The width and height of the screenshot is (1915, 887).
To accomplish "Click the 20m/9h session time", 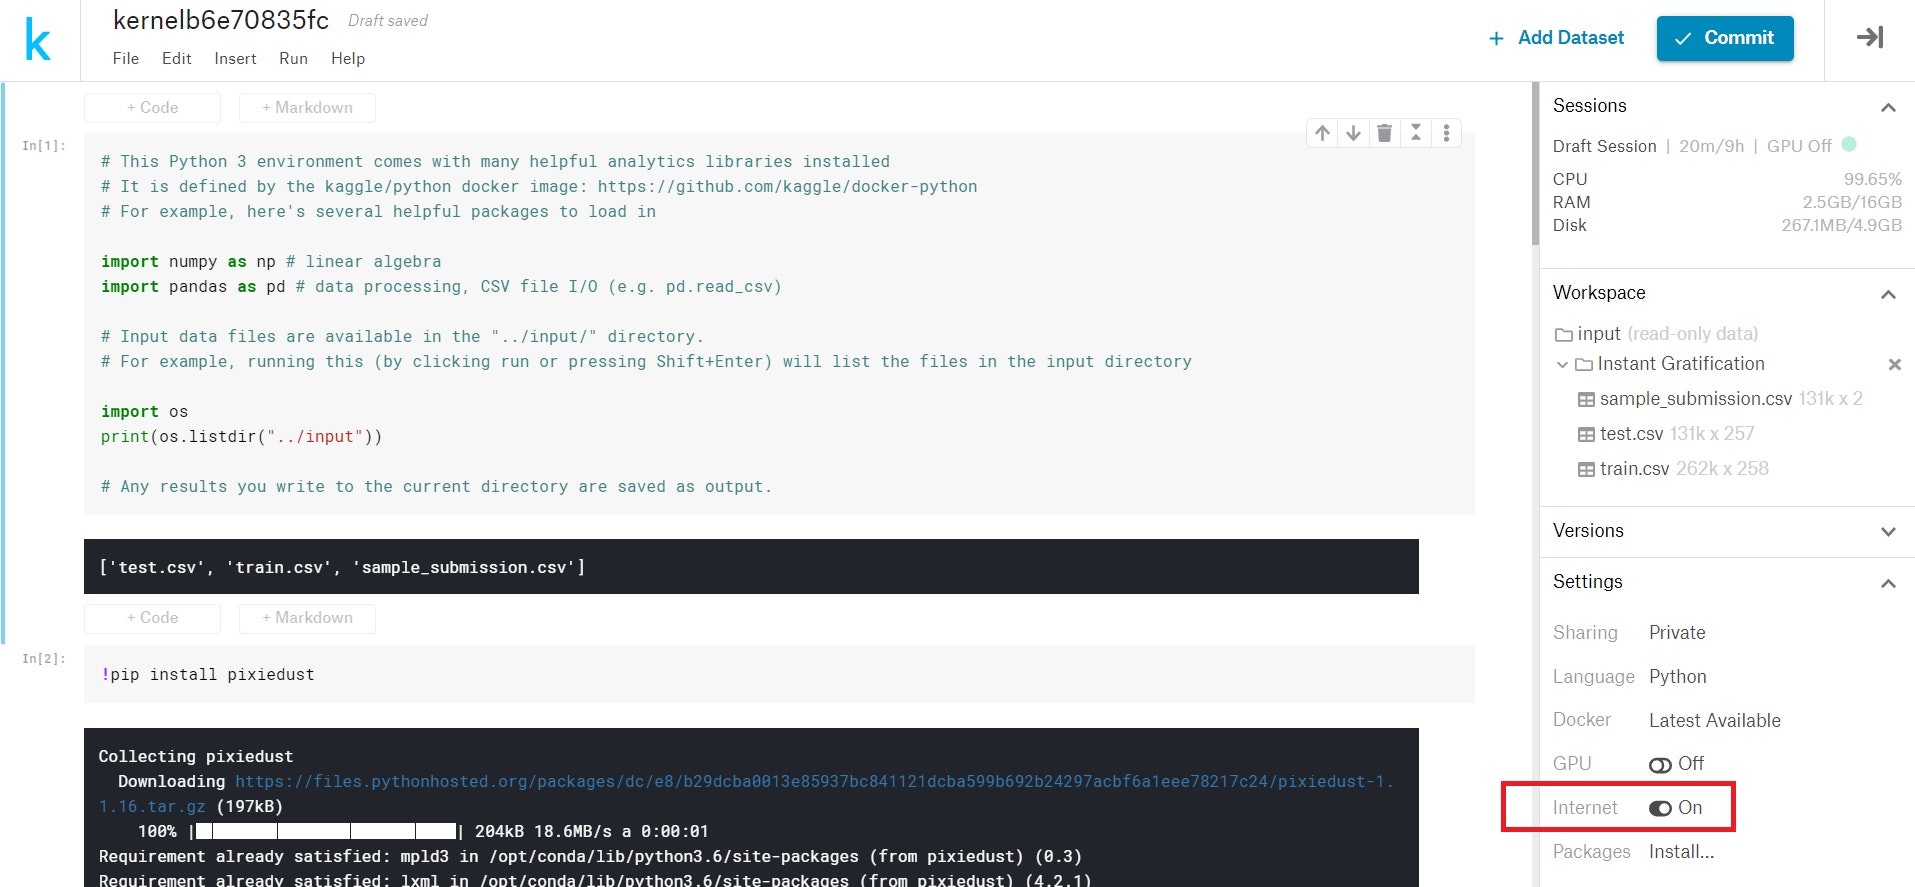I will tap(1711, 147).
